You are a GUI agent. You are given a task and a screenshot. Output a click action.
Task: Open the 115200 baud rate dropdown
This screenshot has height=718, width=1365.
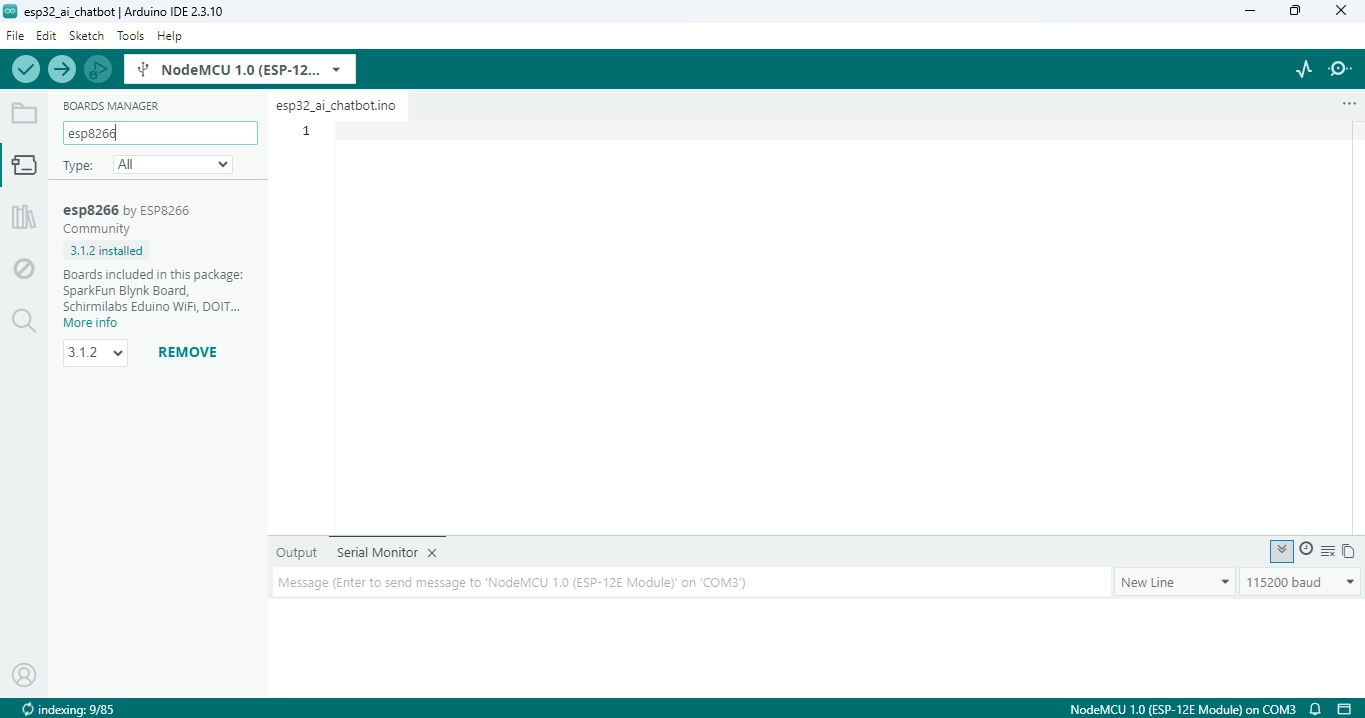(1300, 582)
